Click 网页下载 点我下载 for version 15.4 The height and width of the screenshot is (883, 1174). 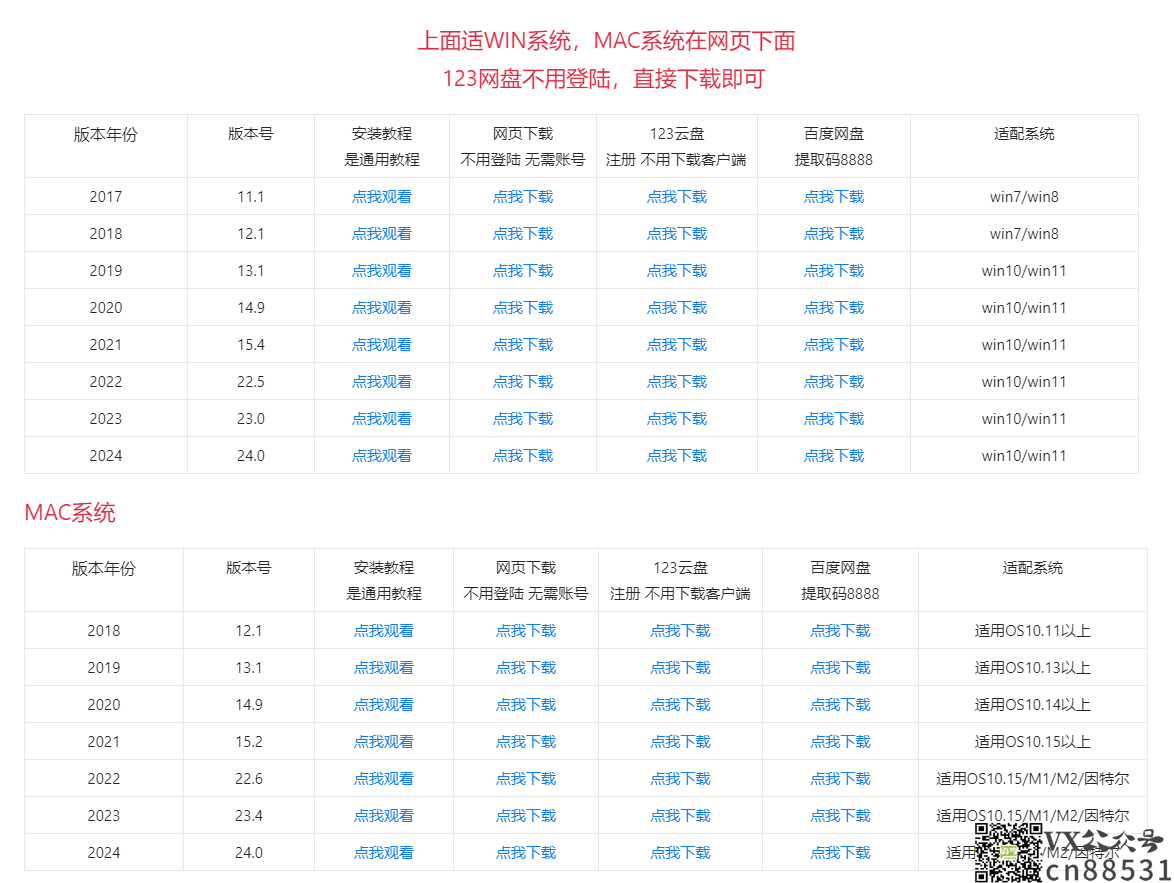tap(523, 345)
